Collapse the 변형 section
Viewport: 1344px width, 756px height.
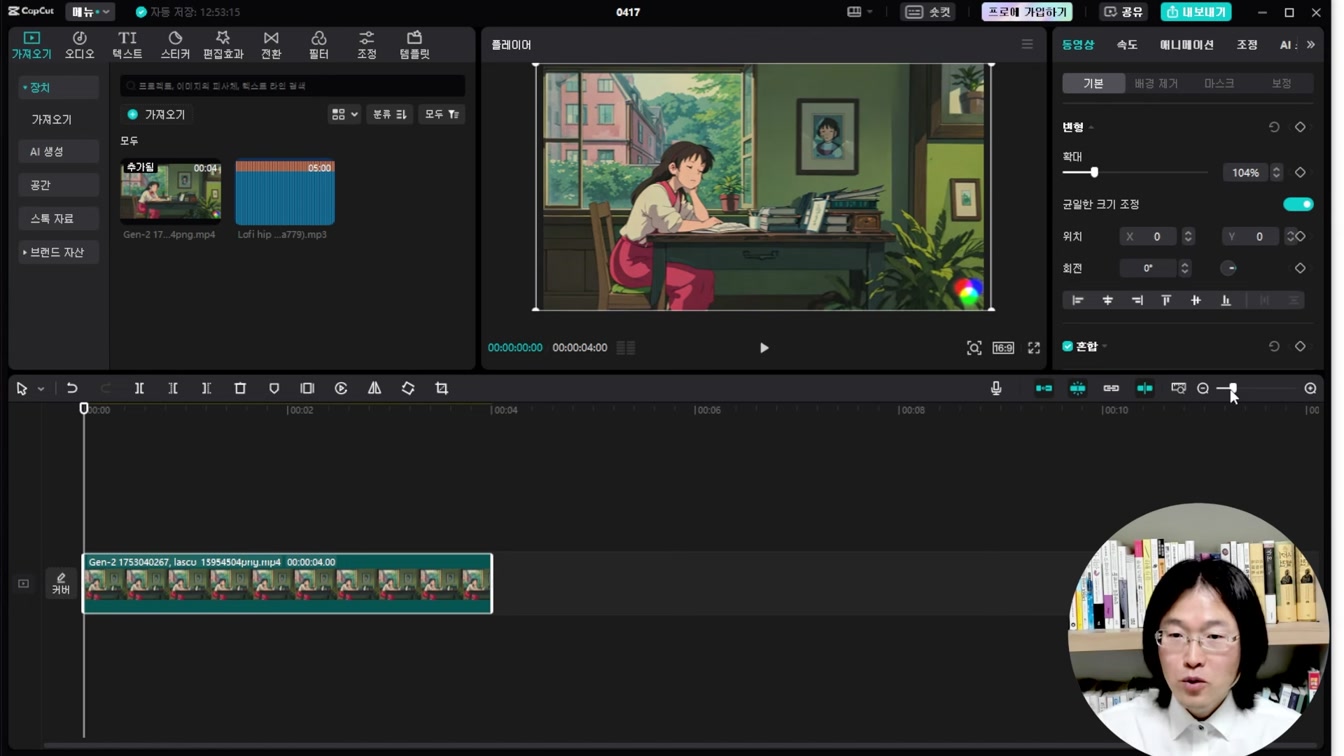point(1091,128)
